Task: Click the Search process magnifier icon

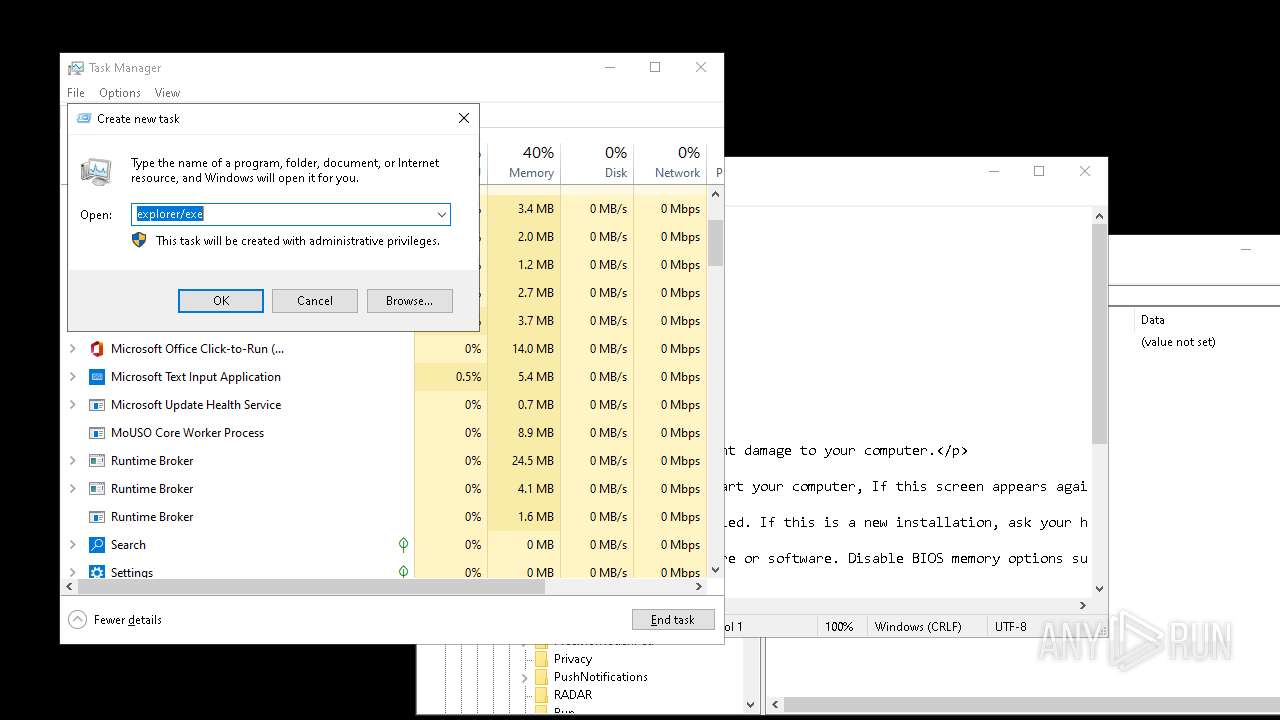Action: [x=97, y=545]
